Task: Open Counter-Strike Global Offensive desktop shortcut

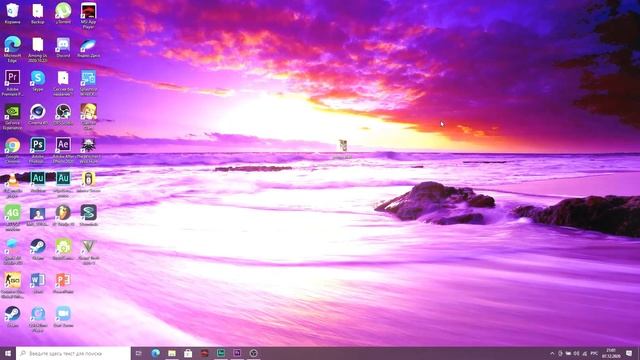Action: coord(12,281)
